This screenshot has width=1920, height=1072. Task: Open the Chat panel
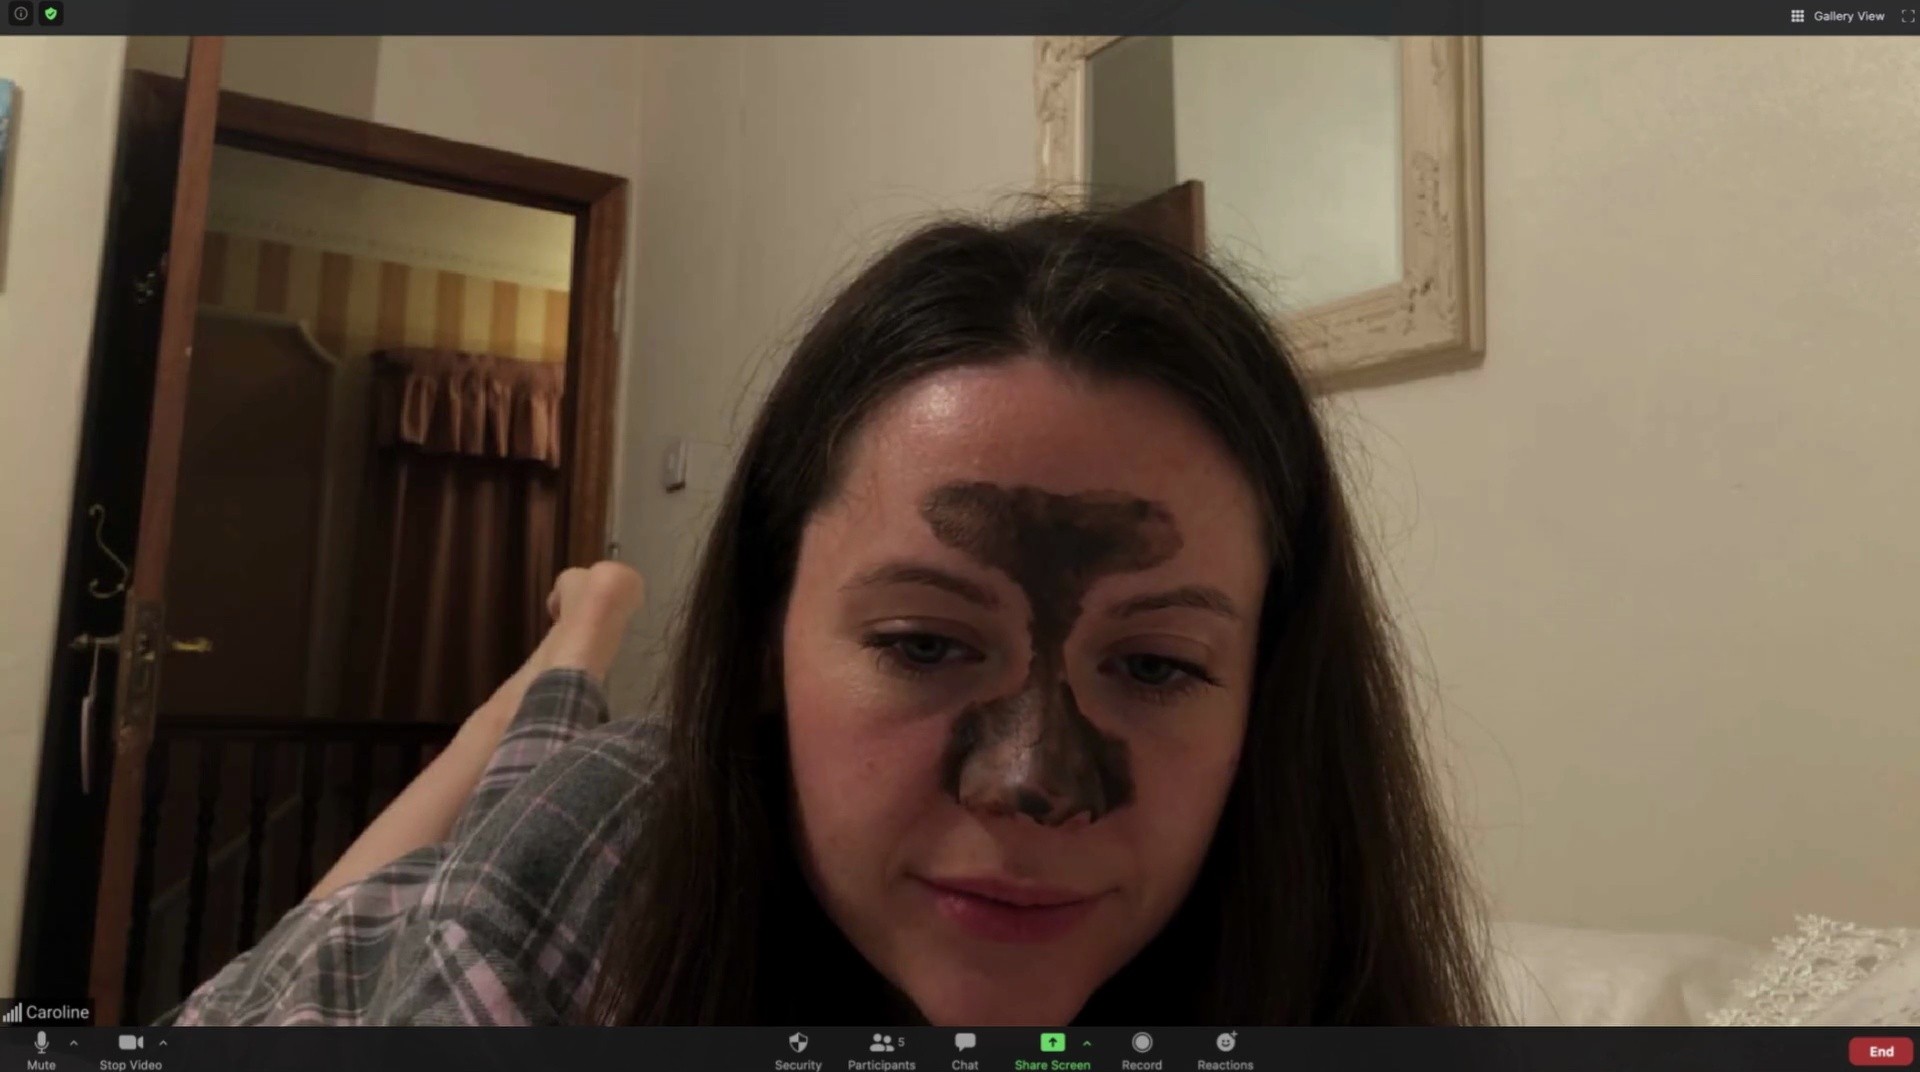point(965,1050)
